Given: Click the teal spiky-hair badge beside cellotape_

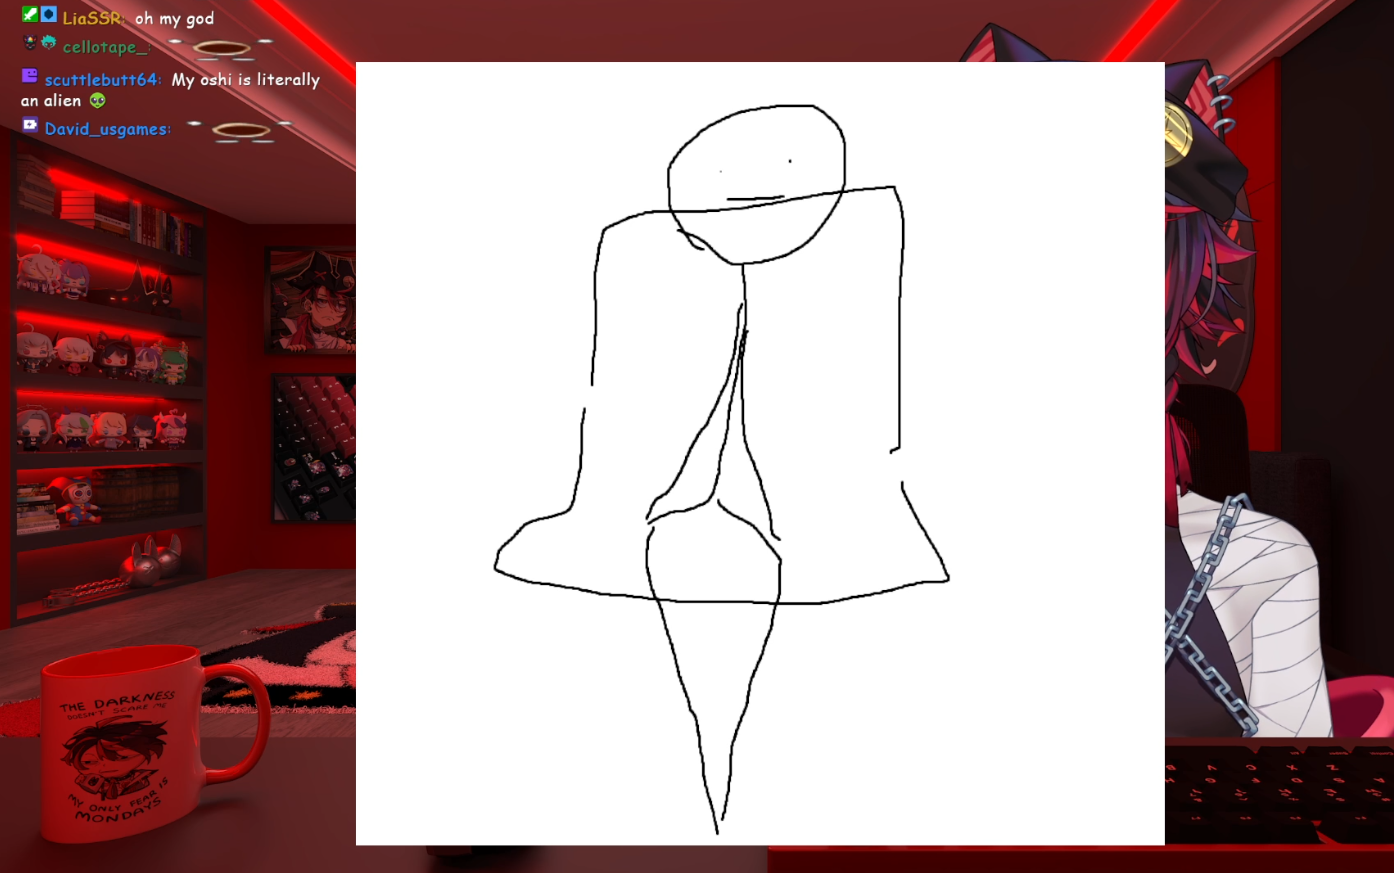Looking at the screenshot, I should (x=48, y=42).
